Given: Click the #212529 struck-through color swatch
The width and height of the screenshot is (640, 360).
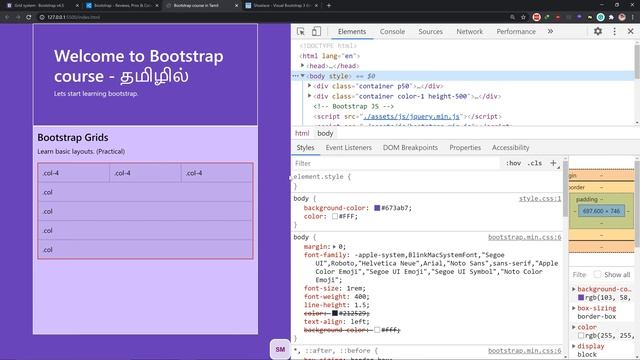Looking at the screenshot, I should point(335,313).
